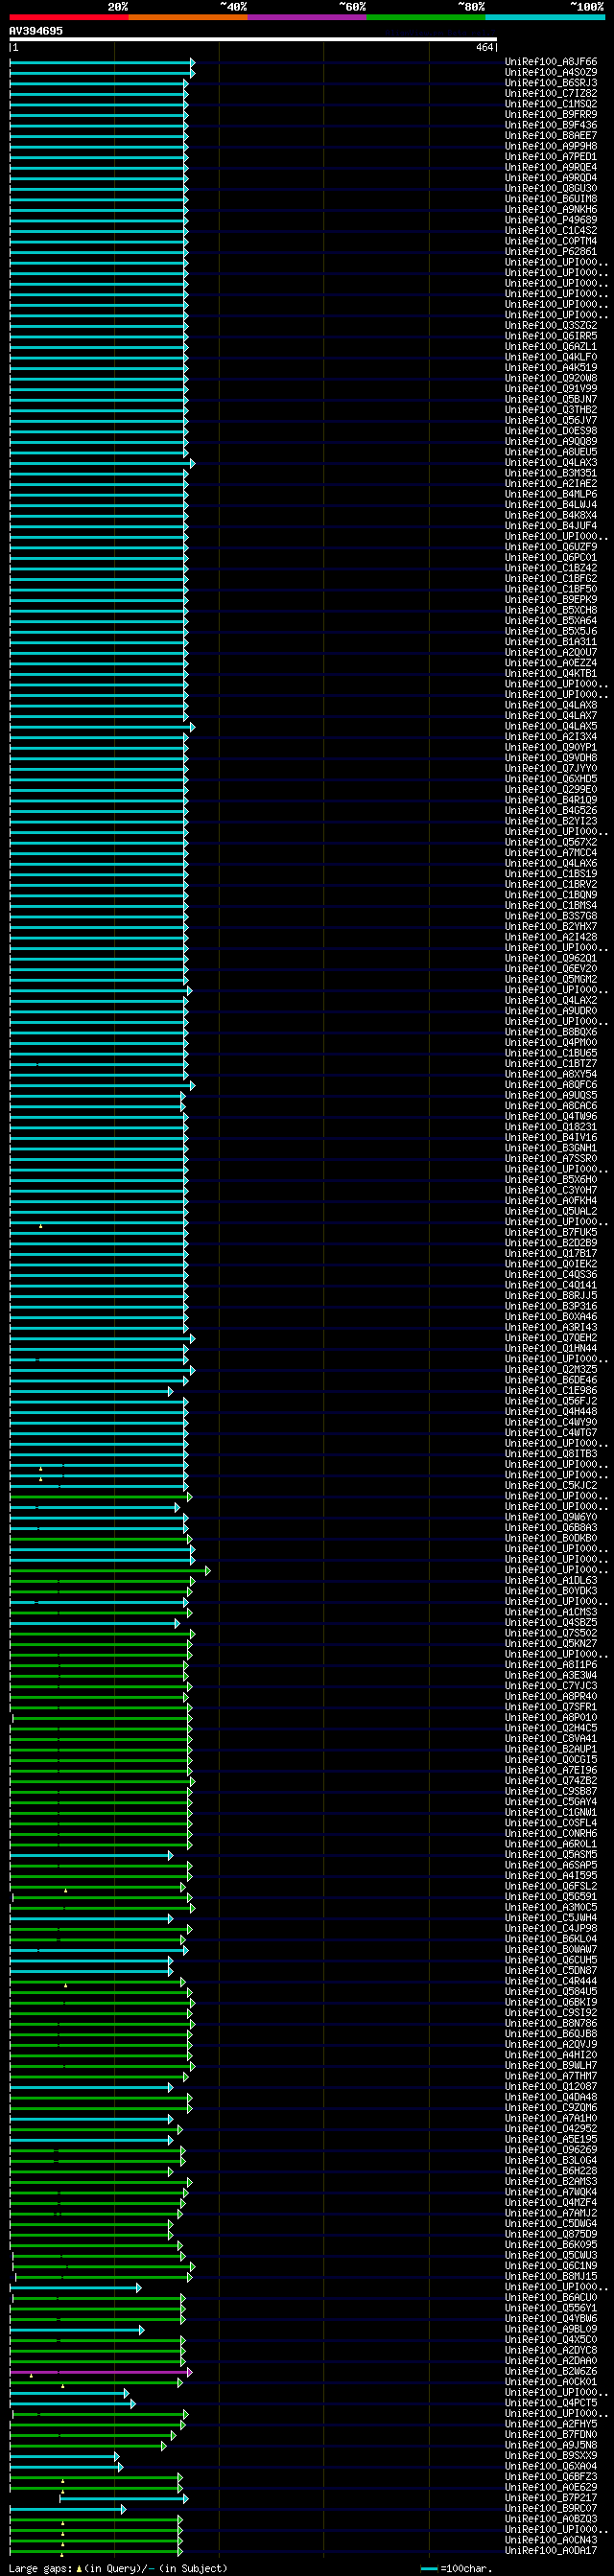This screenshot has width=614, height=2576.
Task: Click the UniRef100_Q299E0 label
Action: point(551,789)
